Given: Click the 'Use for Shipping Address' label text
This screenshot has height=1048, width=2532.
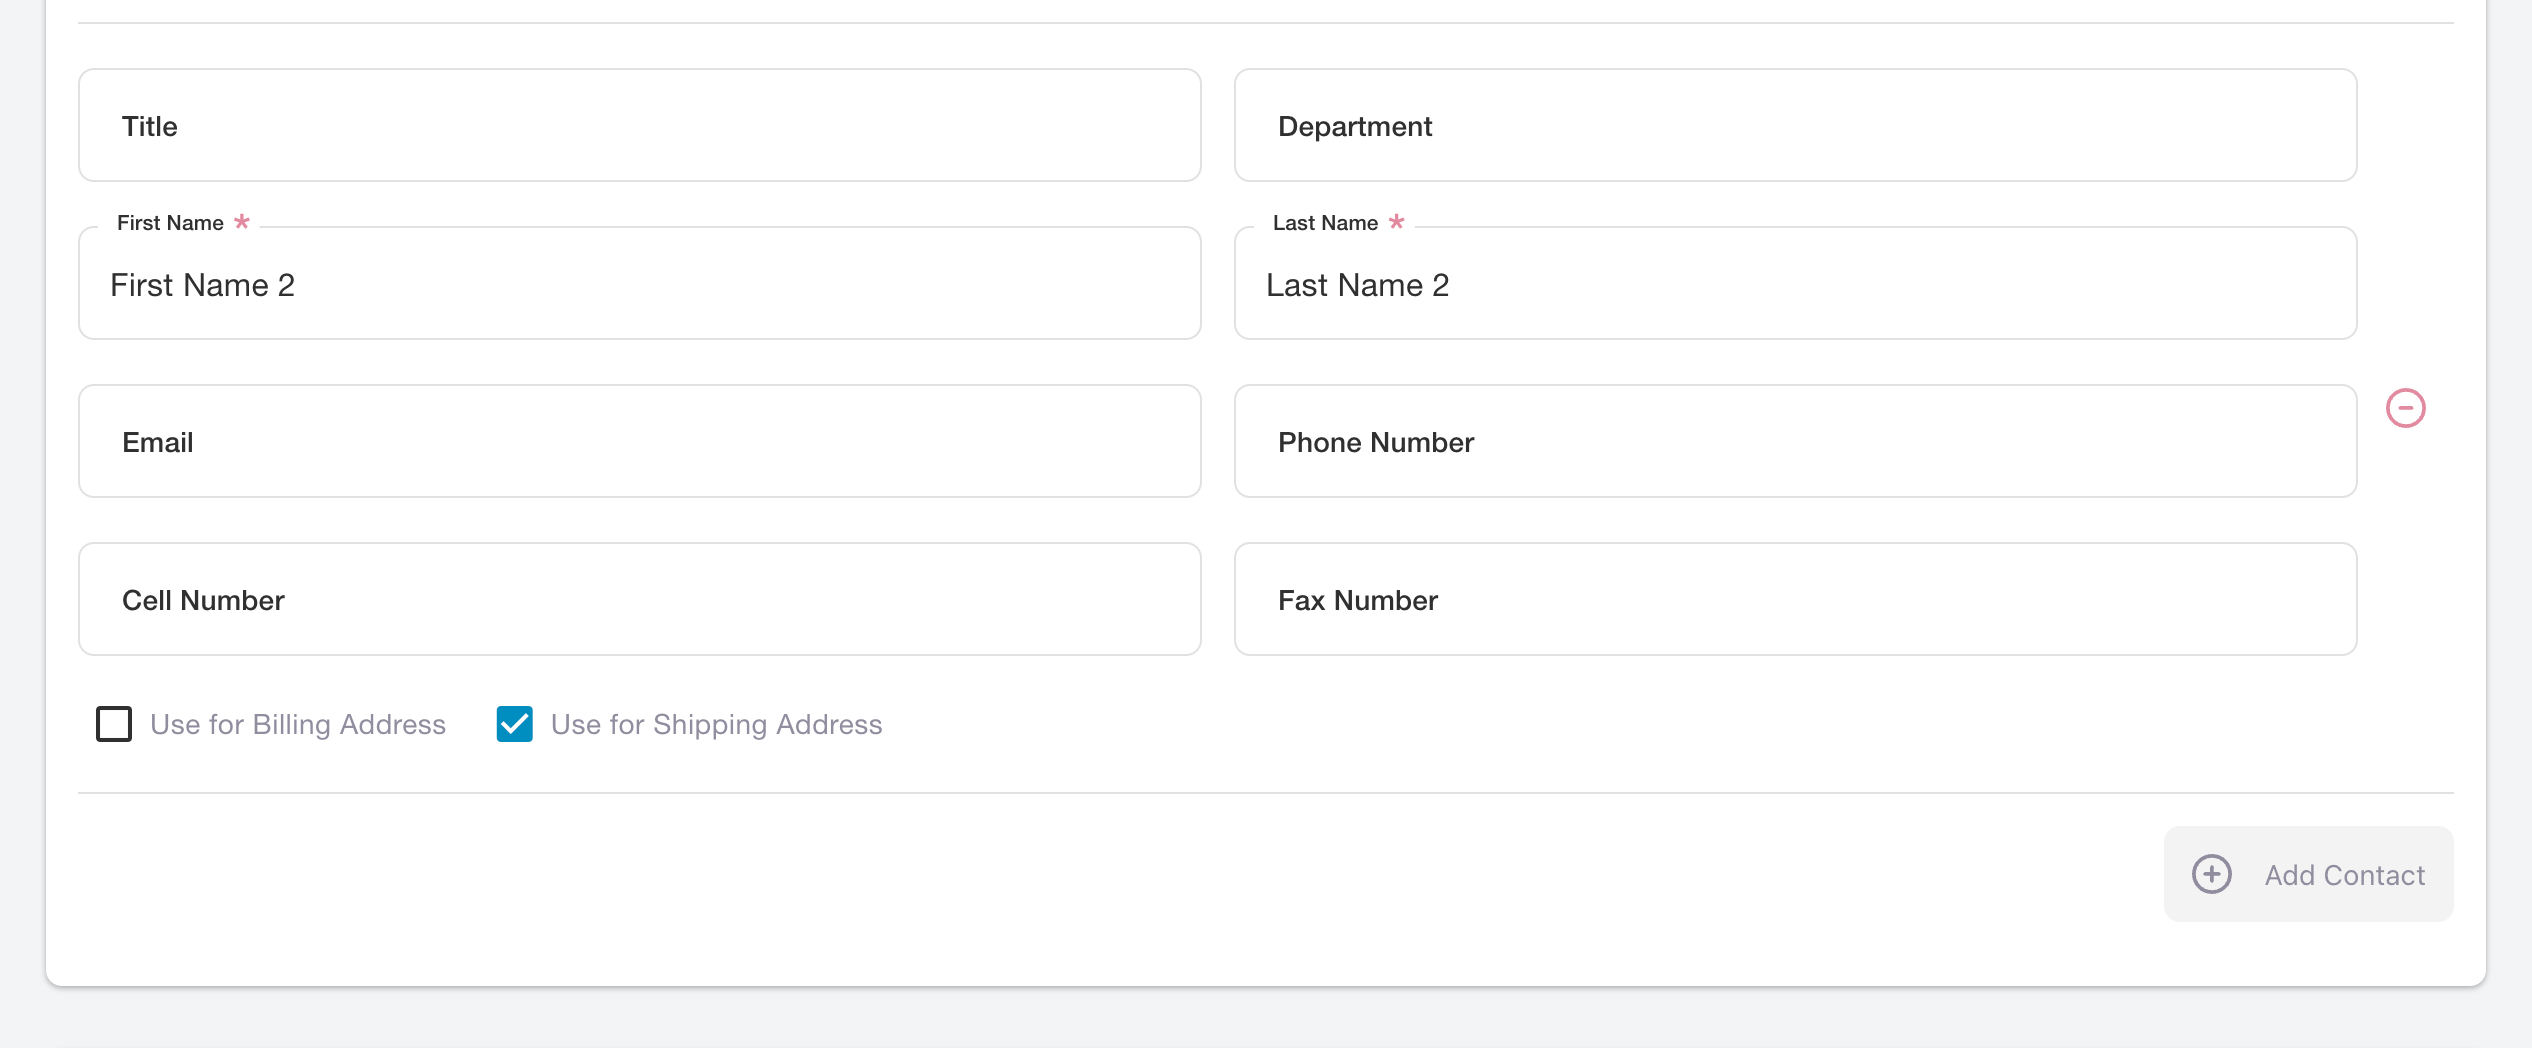Looking at the screenshot, I should click(x=716, y=724).
